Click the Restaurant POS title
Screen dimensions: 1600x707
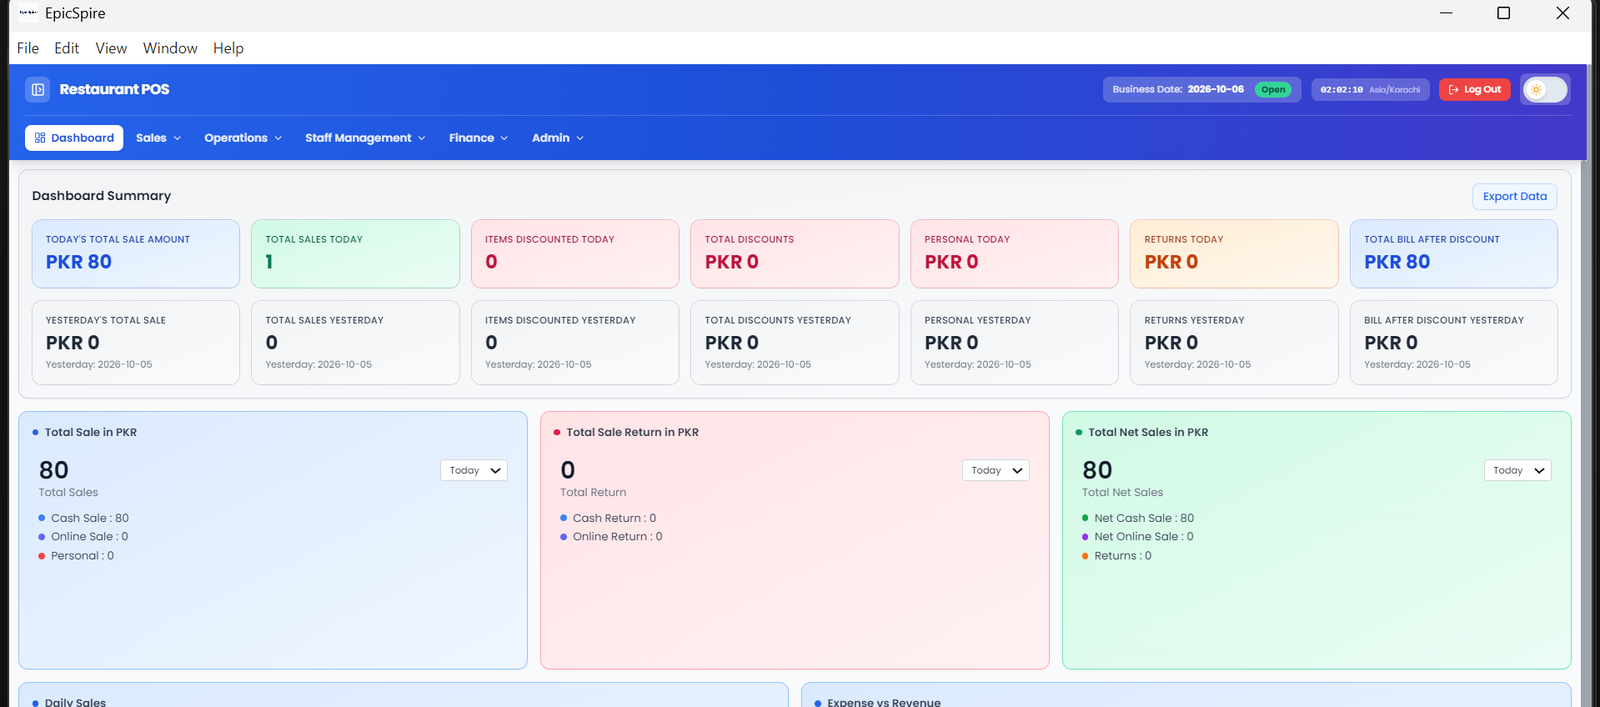coord(114,89)
